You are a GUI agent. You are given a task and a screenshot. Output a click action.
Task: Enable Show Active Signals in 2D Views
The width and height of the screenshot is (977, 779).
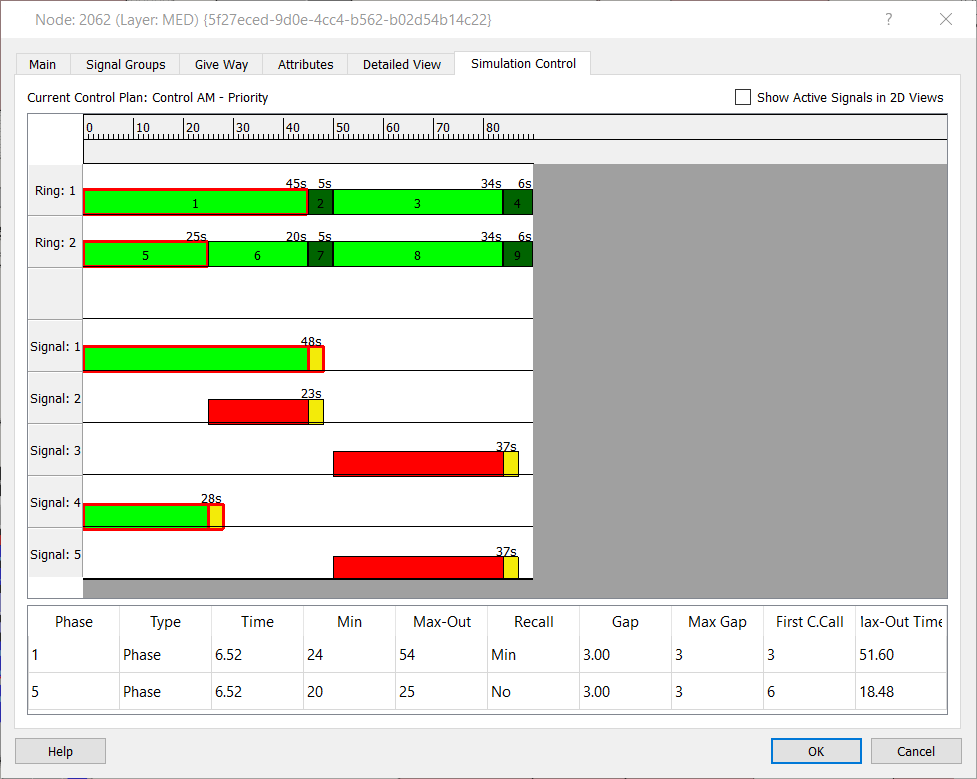coord(743,97)
